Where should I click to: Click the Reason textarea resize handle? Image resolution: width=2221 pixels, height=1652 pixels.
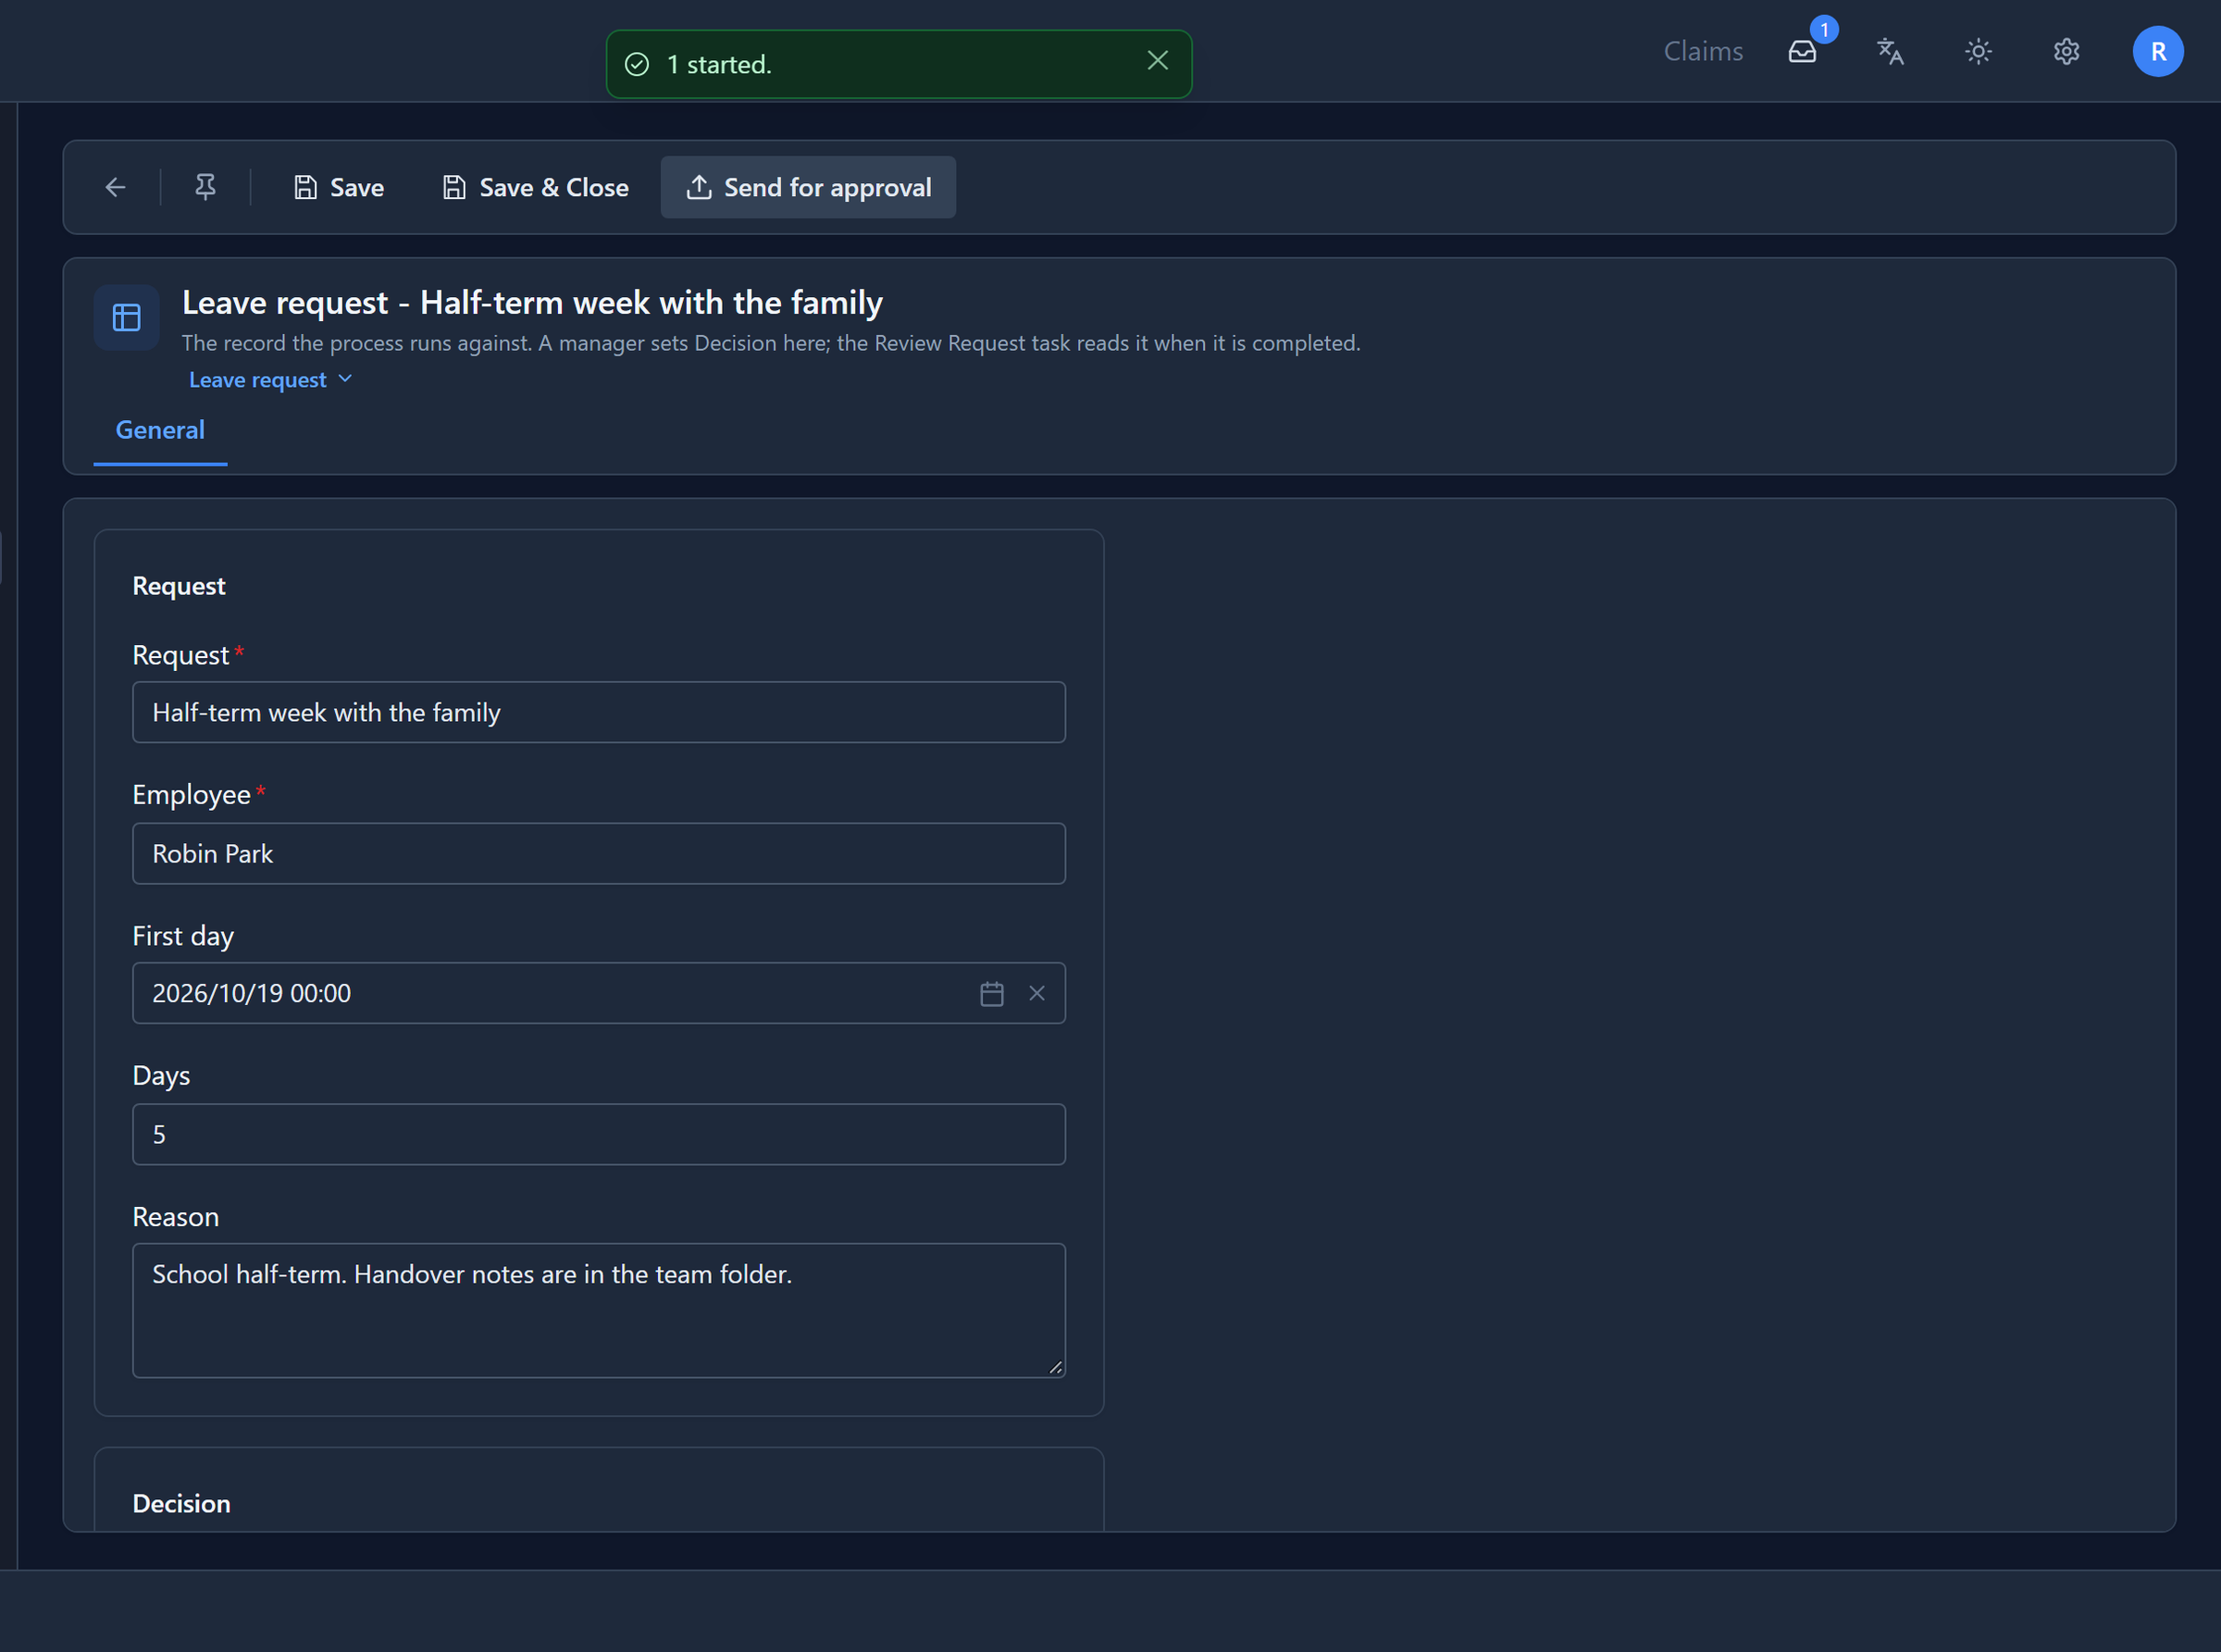tap(1055, 1367)
